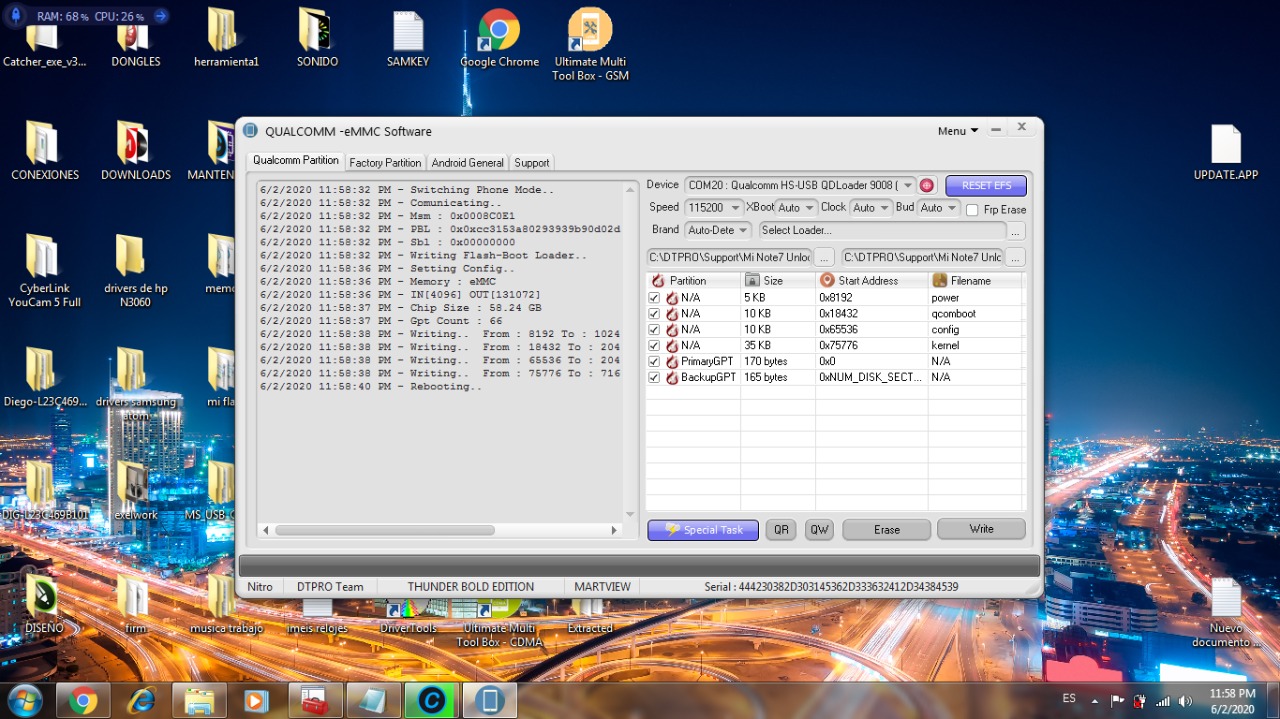Enable the Frp Erase checkbox
The height and width of the screenshot is (719, 1280).
point(972,210)
